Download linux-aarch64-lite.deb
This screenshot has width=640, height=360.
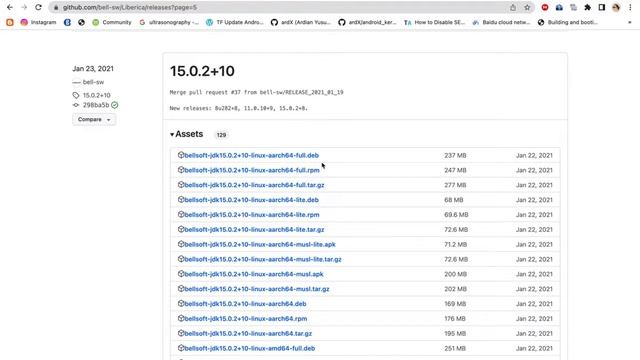[x=251, y=200]
